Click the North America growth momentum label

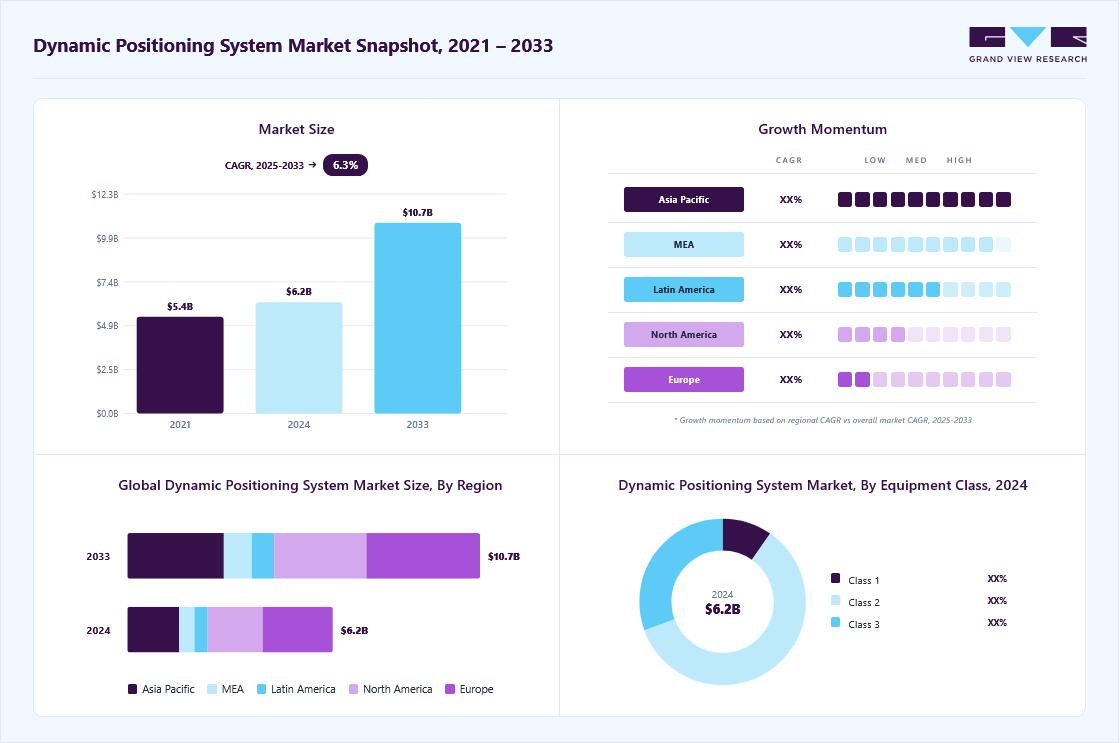point(684,334)
